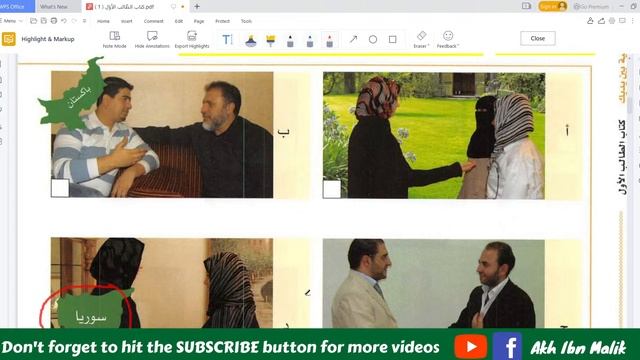Image resolution: width=640 pixels, height=360 pixels.
Task: Select the yellow highlighter brush tool
Action: (270, 40)
